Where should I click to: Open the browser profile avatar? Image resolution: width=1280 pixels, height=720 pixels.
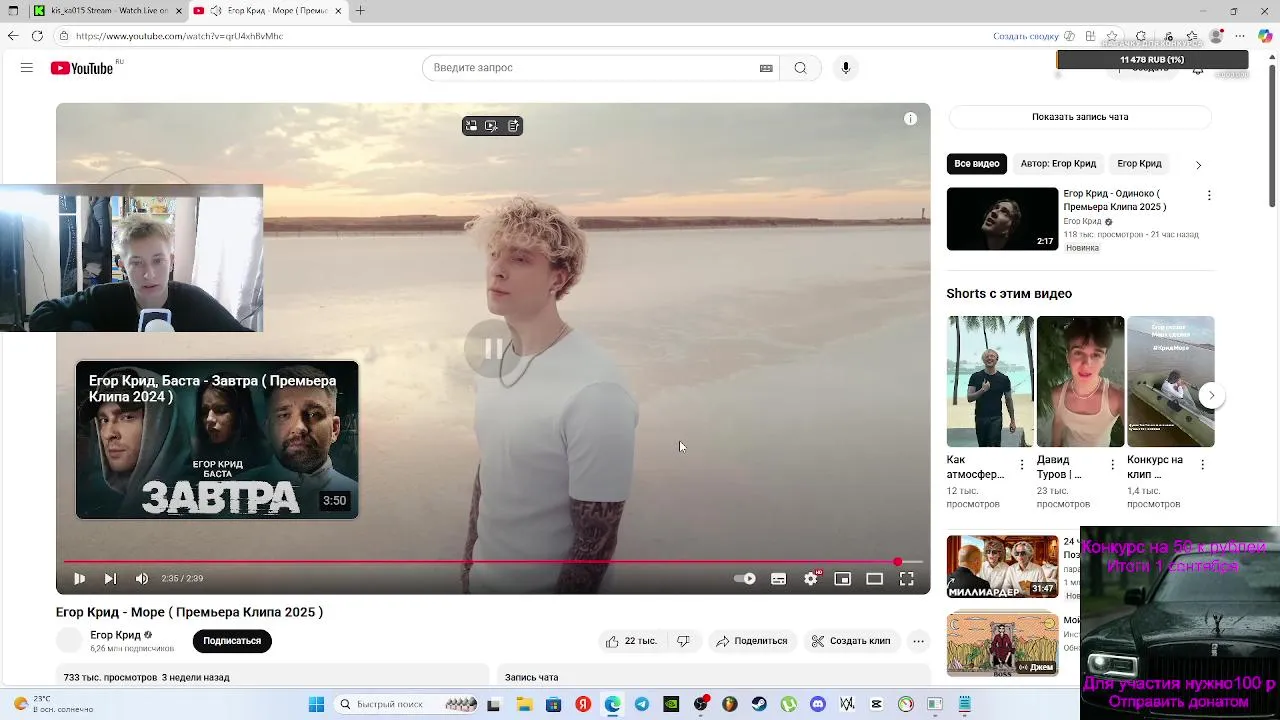tap(1216, 36)
